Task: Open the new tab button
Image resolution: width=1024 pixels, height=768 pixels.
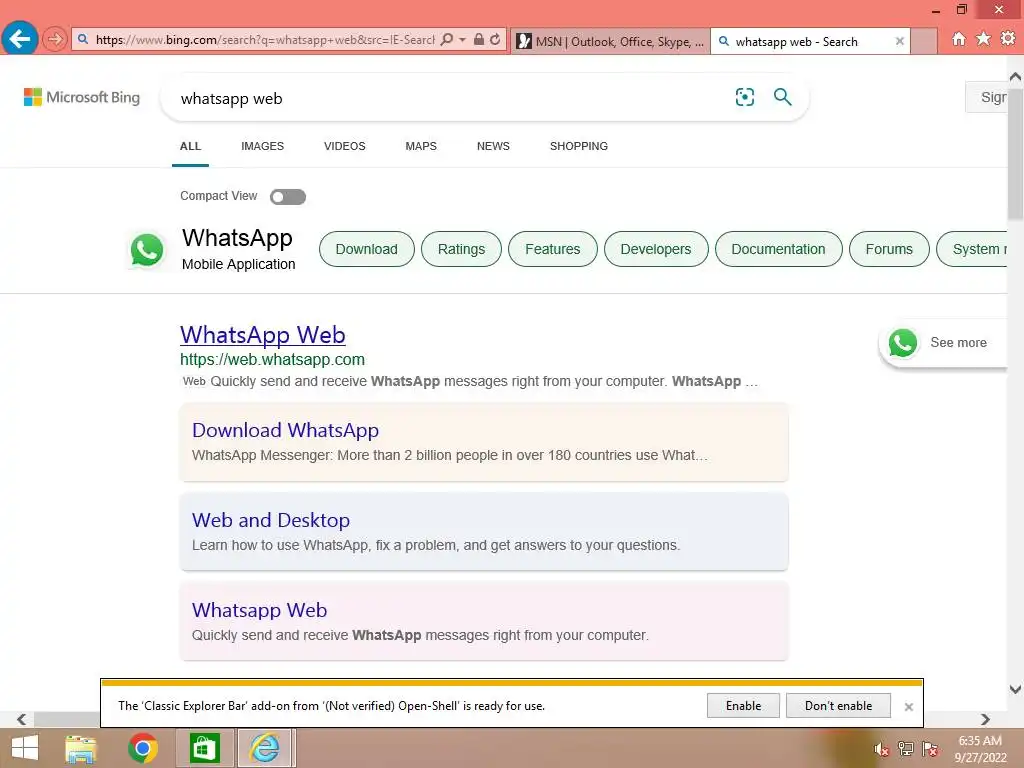Action: click(924, 41)
